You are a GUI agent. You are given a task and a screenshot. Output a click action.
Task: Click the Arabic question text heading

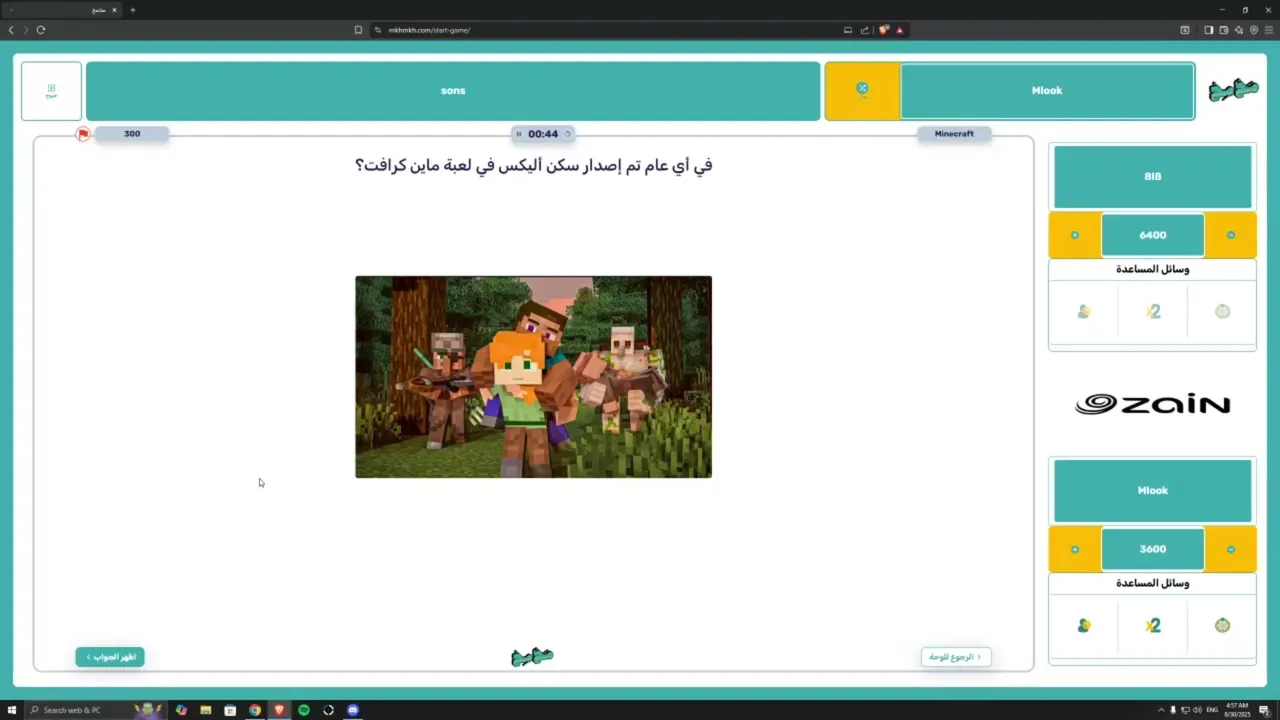click(534, 165)
